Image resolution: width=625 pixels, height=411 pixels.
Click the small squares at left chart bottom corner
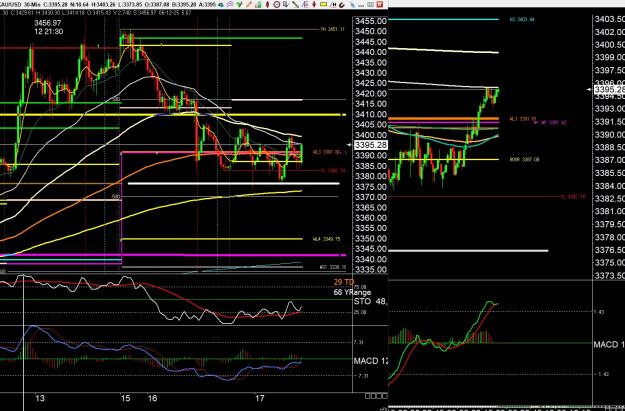376,395
